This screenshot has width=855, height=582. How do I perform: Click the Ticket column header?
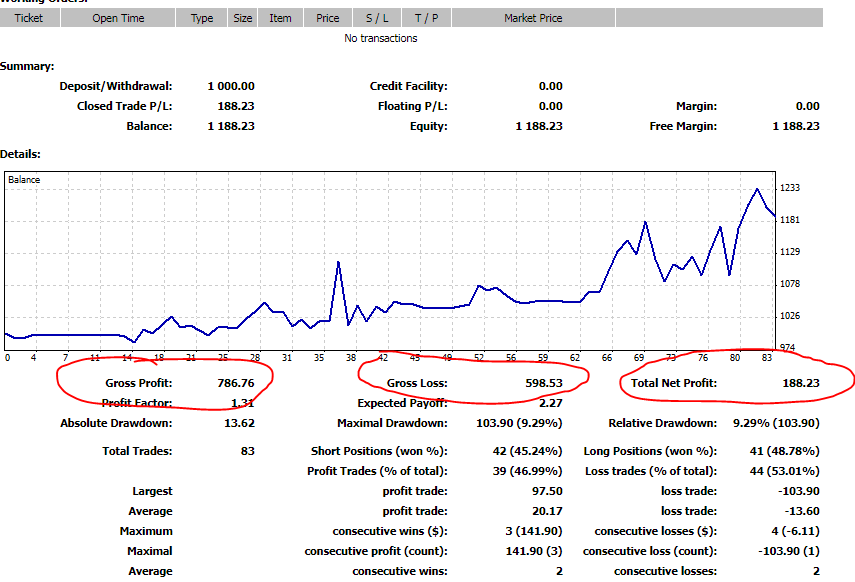29,18
